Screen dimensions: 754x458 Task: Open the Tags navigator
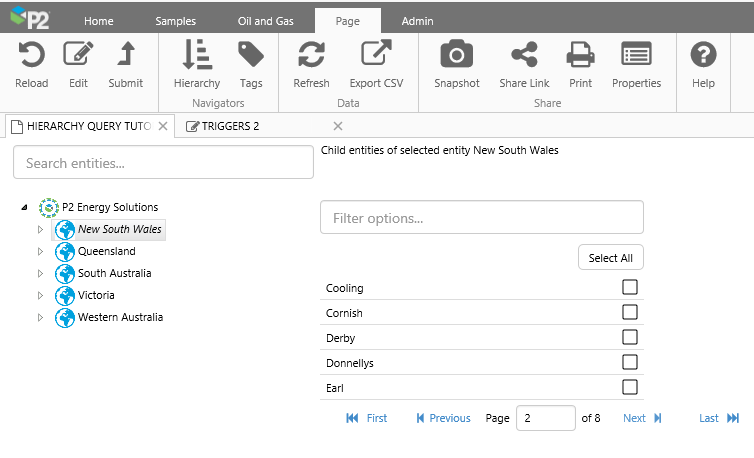[x=251, y=56]
